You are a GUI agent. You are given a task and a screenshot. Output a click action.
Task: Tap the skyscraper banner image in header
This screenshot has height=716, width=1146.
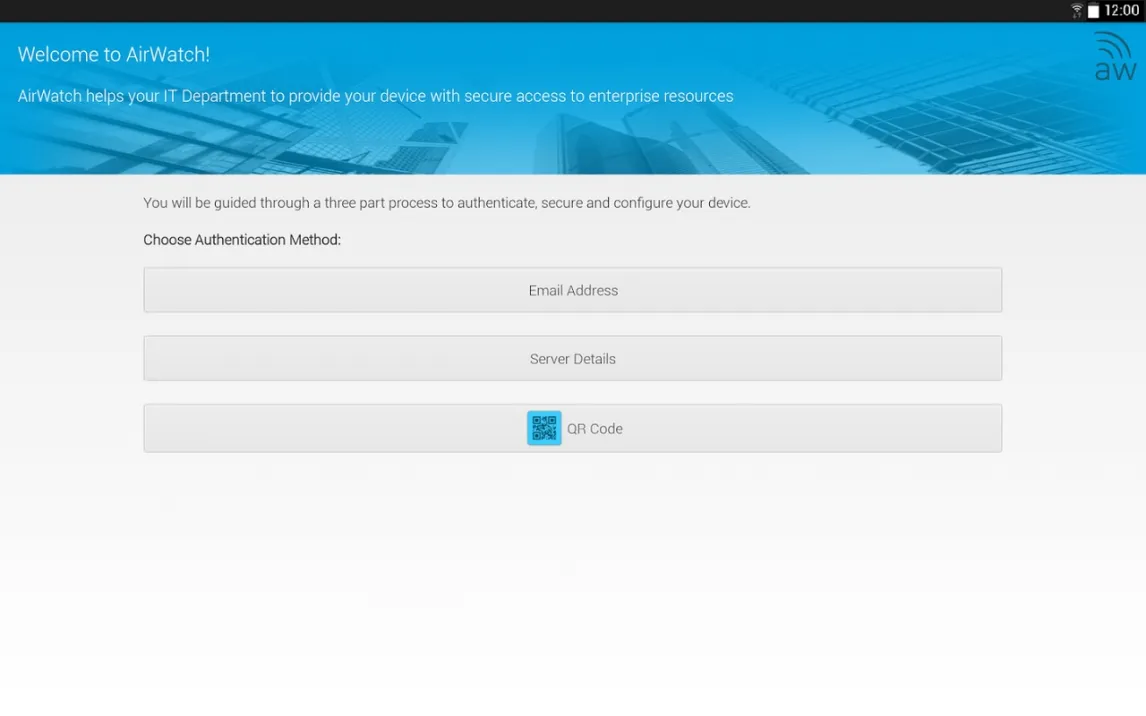click(x=600, y=140)
